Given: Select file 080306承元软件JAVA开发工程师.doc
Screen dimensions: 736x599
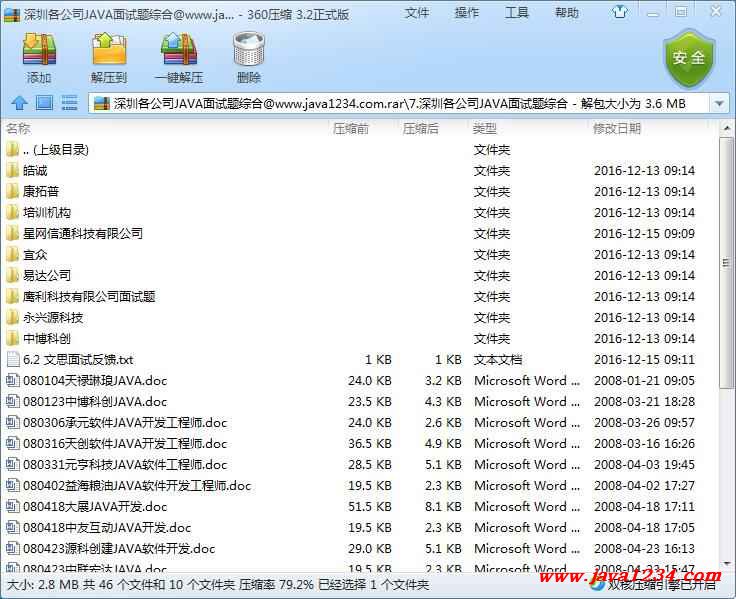Looking at the screenshot, I should (125, 423).
